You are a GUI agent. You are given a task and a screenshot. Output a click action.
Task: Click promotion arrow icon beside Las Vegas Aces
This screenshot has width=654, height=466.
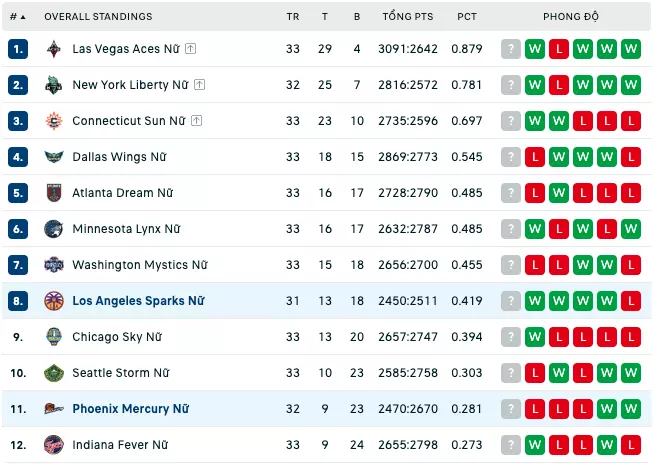191,49
